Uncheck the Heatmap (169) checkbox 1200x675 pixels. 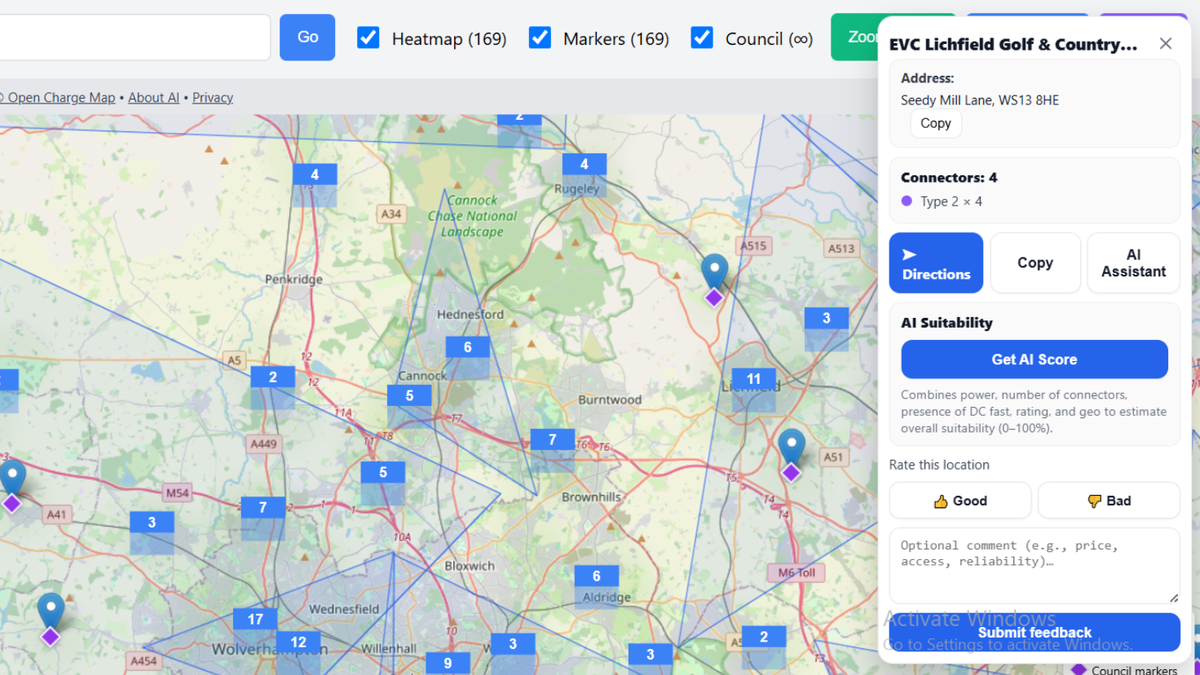pyautogui.click(x=368, y=37)
